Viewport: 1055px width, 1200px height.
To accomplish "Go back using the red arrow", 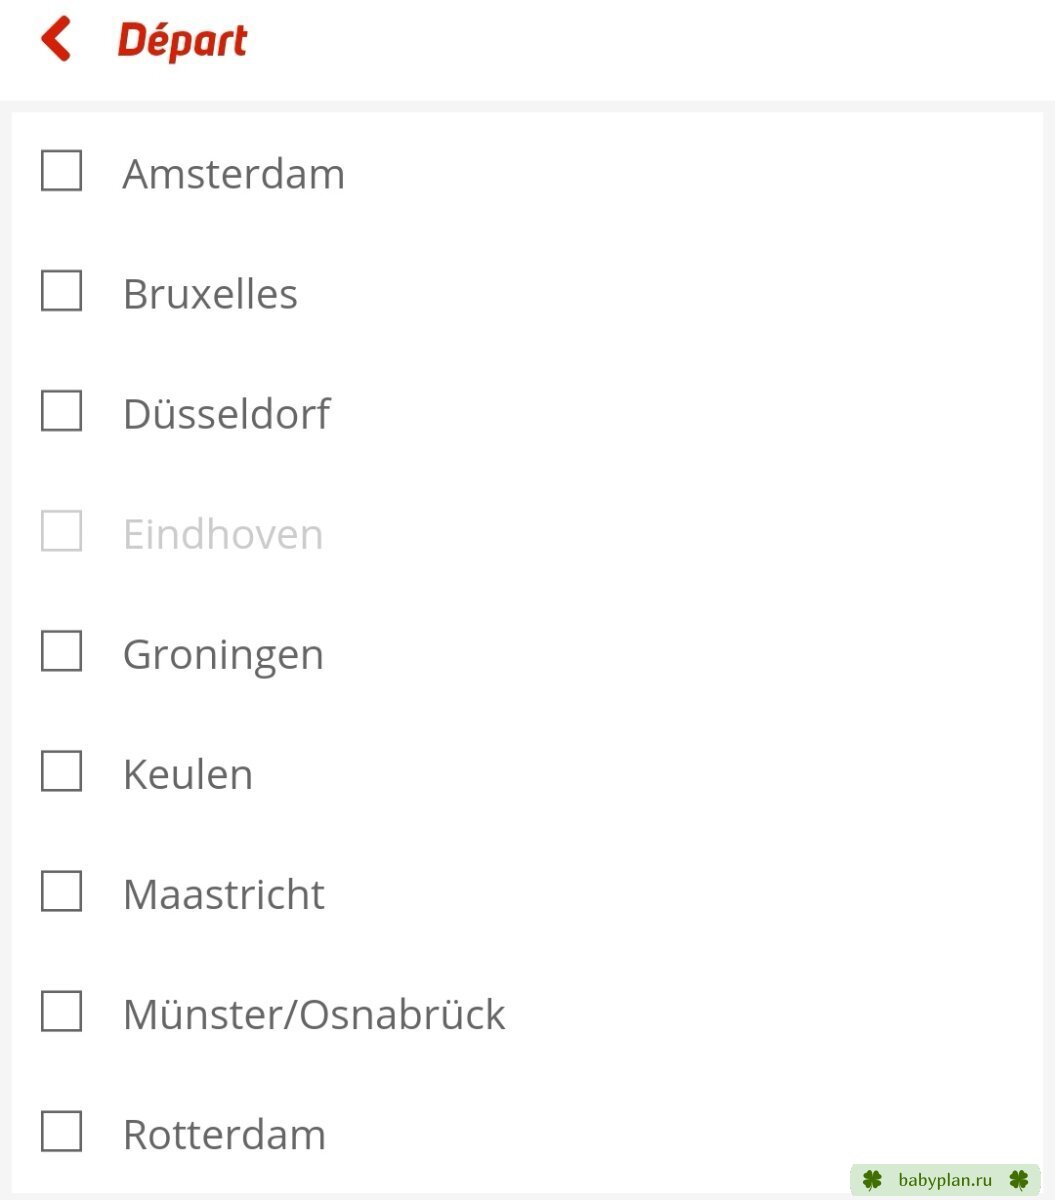I will tap(56, 39).
